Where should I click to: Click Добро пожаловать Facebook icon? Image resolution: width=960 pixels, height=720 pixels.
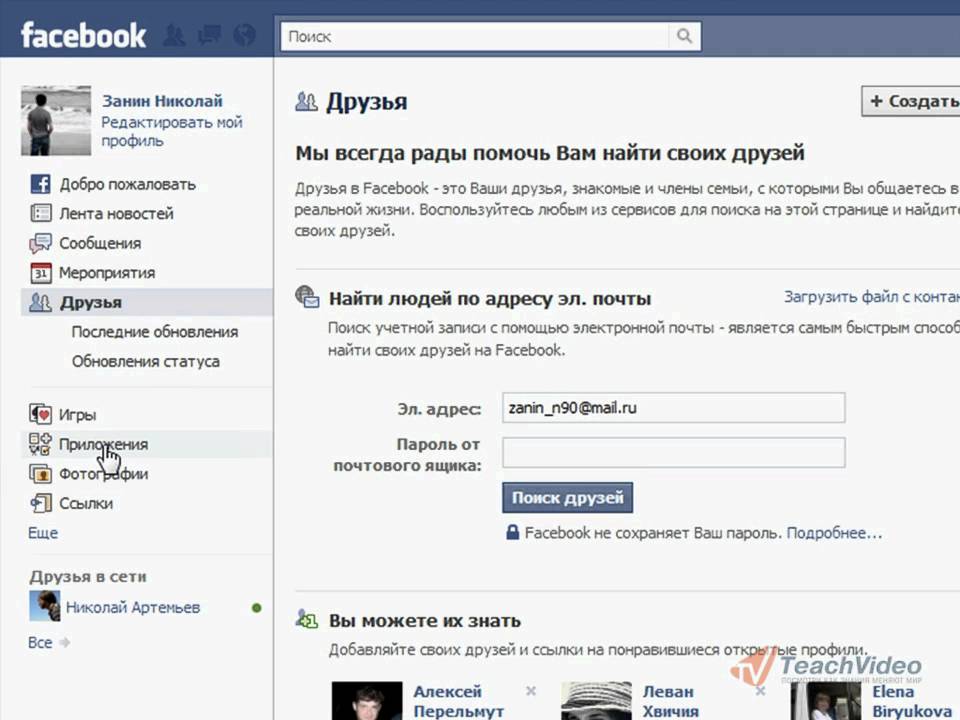point(40,184)
